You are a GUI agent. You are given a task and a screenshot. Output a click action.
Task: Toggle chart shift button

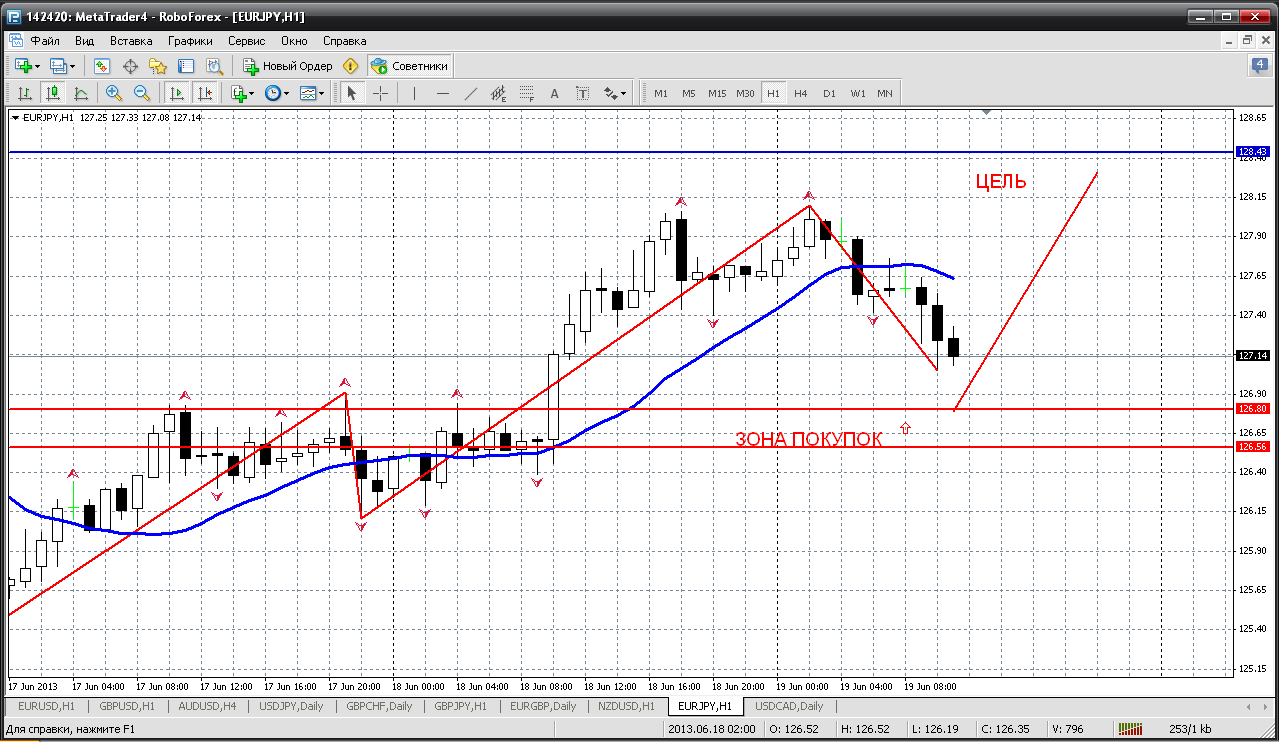[205, 93]
